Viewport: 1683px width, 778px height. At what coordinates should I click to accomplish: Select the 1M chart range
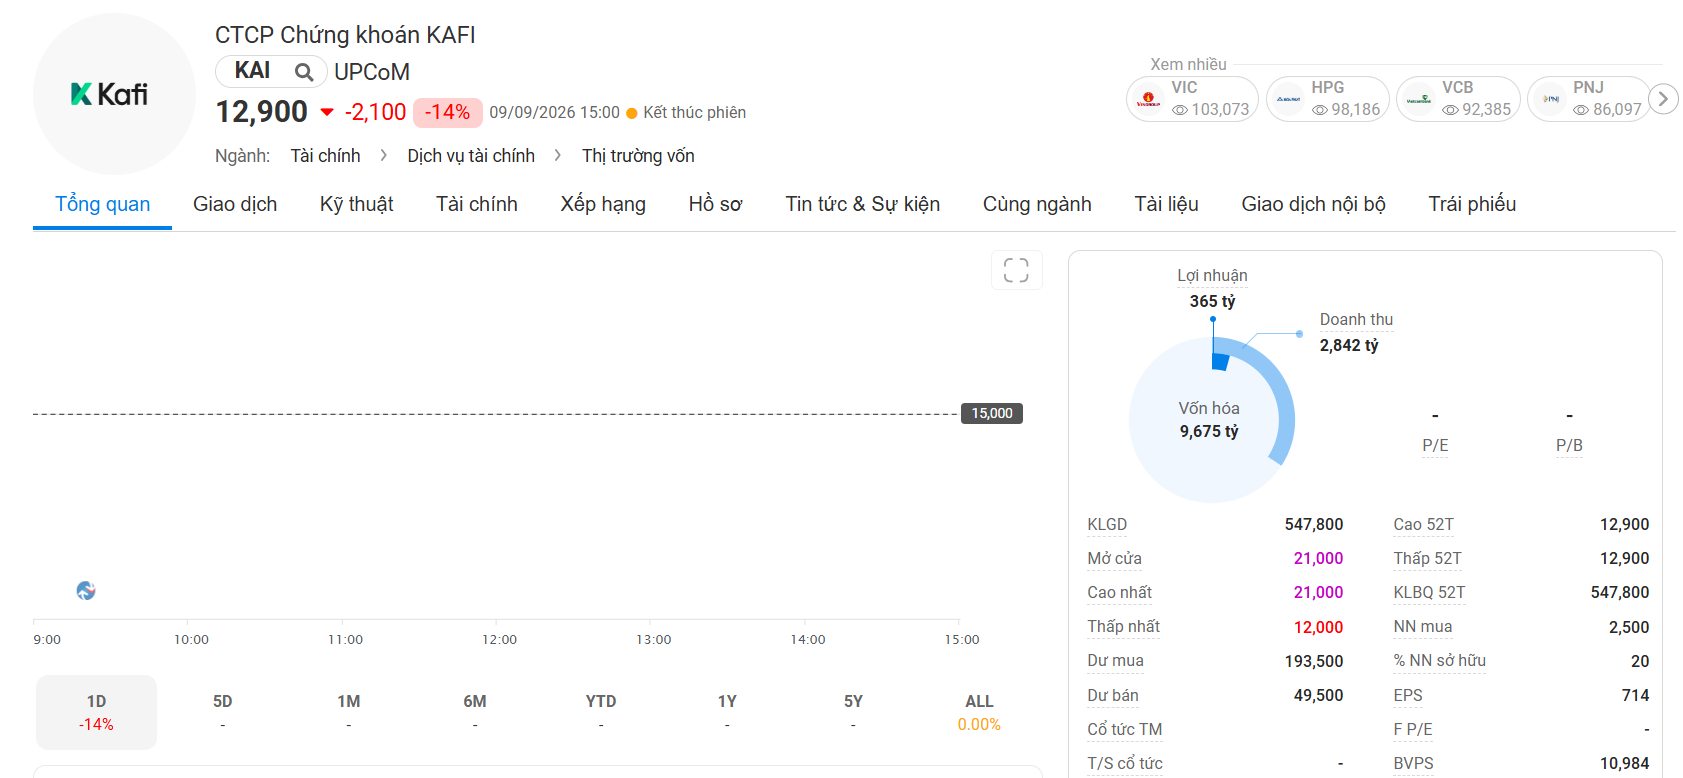pos(348,712)
